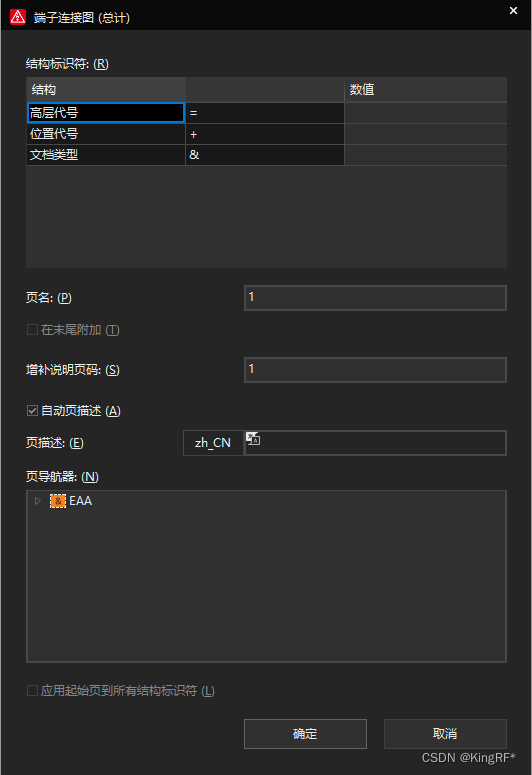
Task: Click the 增补说明页码 input field
Action: pyautogui.click(x=375, y=370)
